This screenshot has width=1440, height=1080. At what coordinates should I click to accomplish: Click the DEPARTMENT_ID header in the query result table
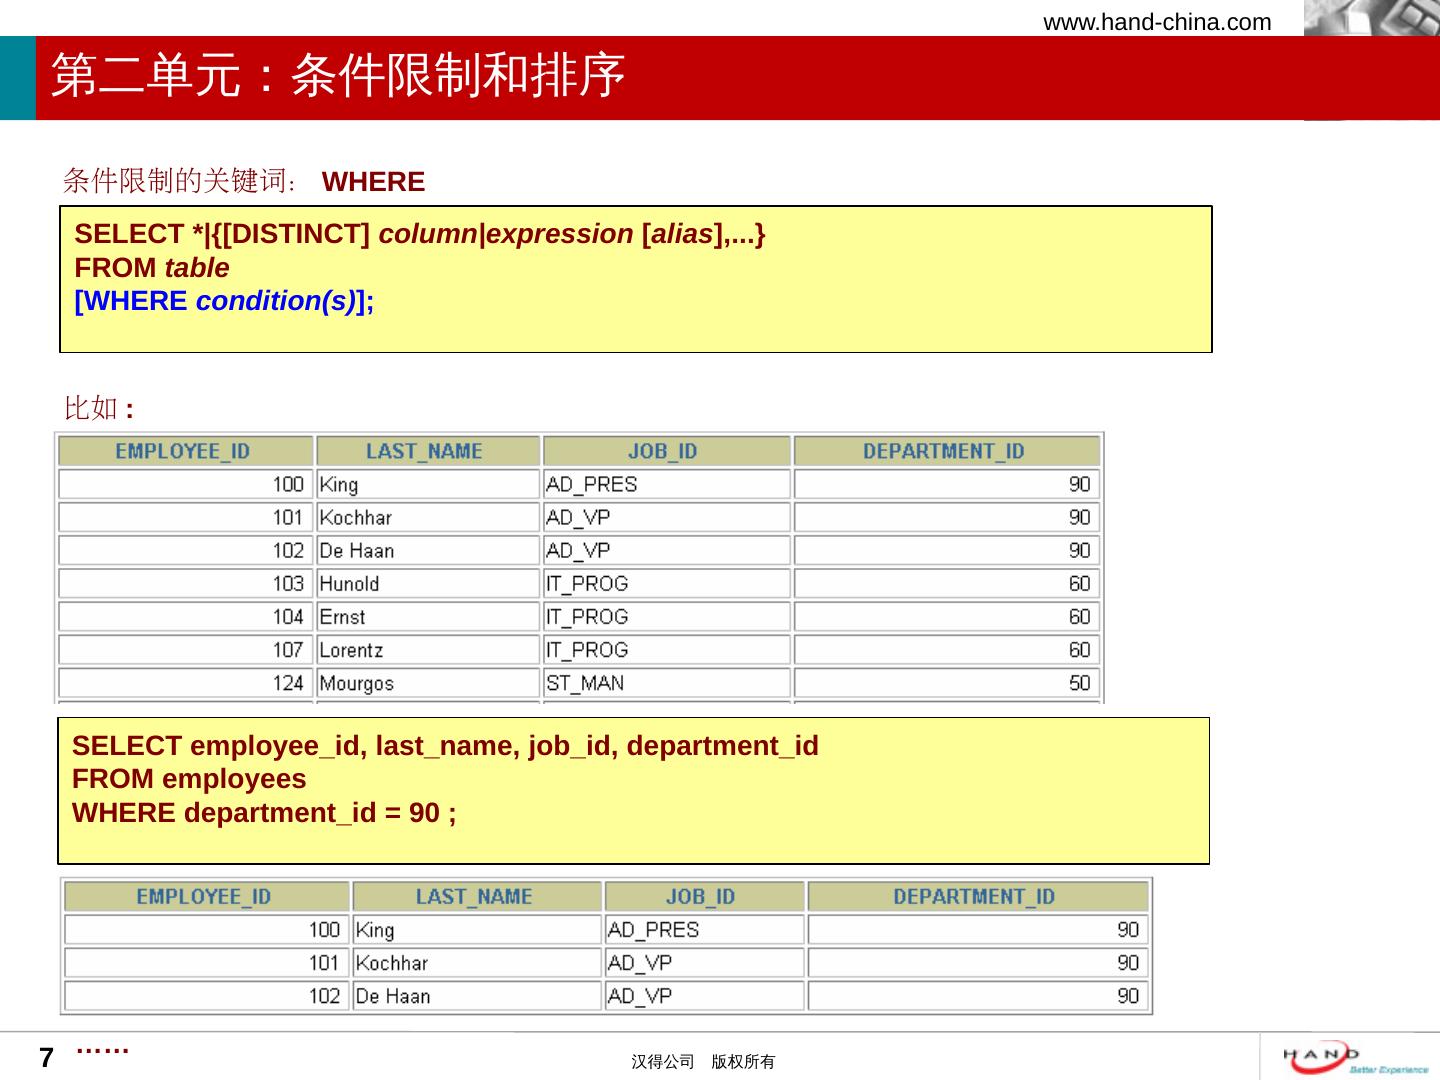pyautogui.click(x=978, y=897)
